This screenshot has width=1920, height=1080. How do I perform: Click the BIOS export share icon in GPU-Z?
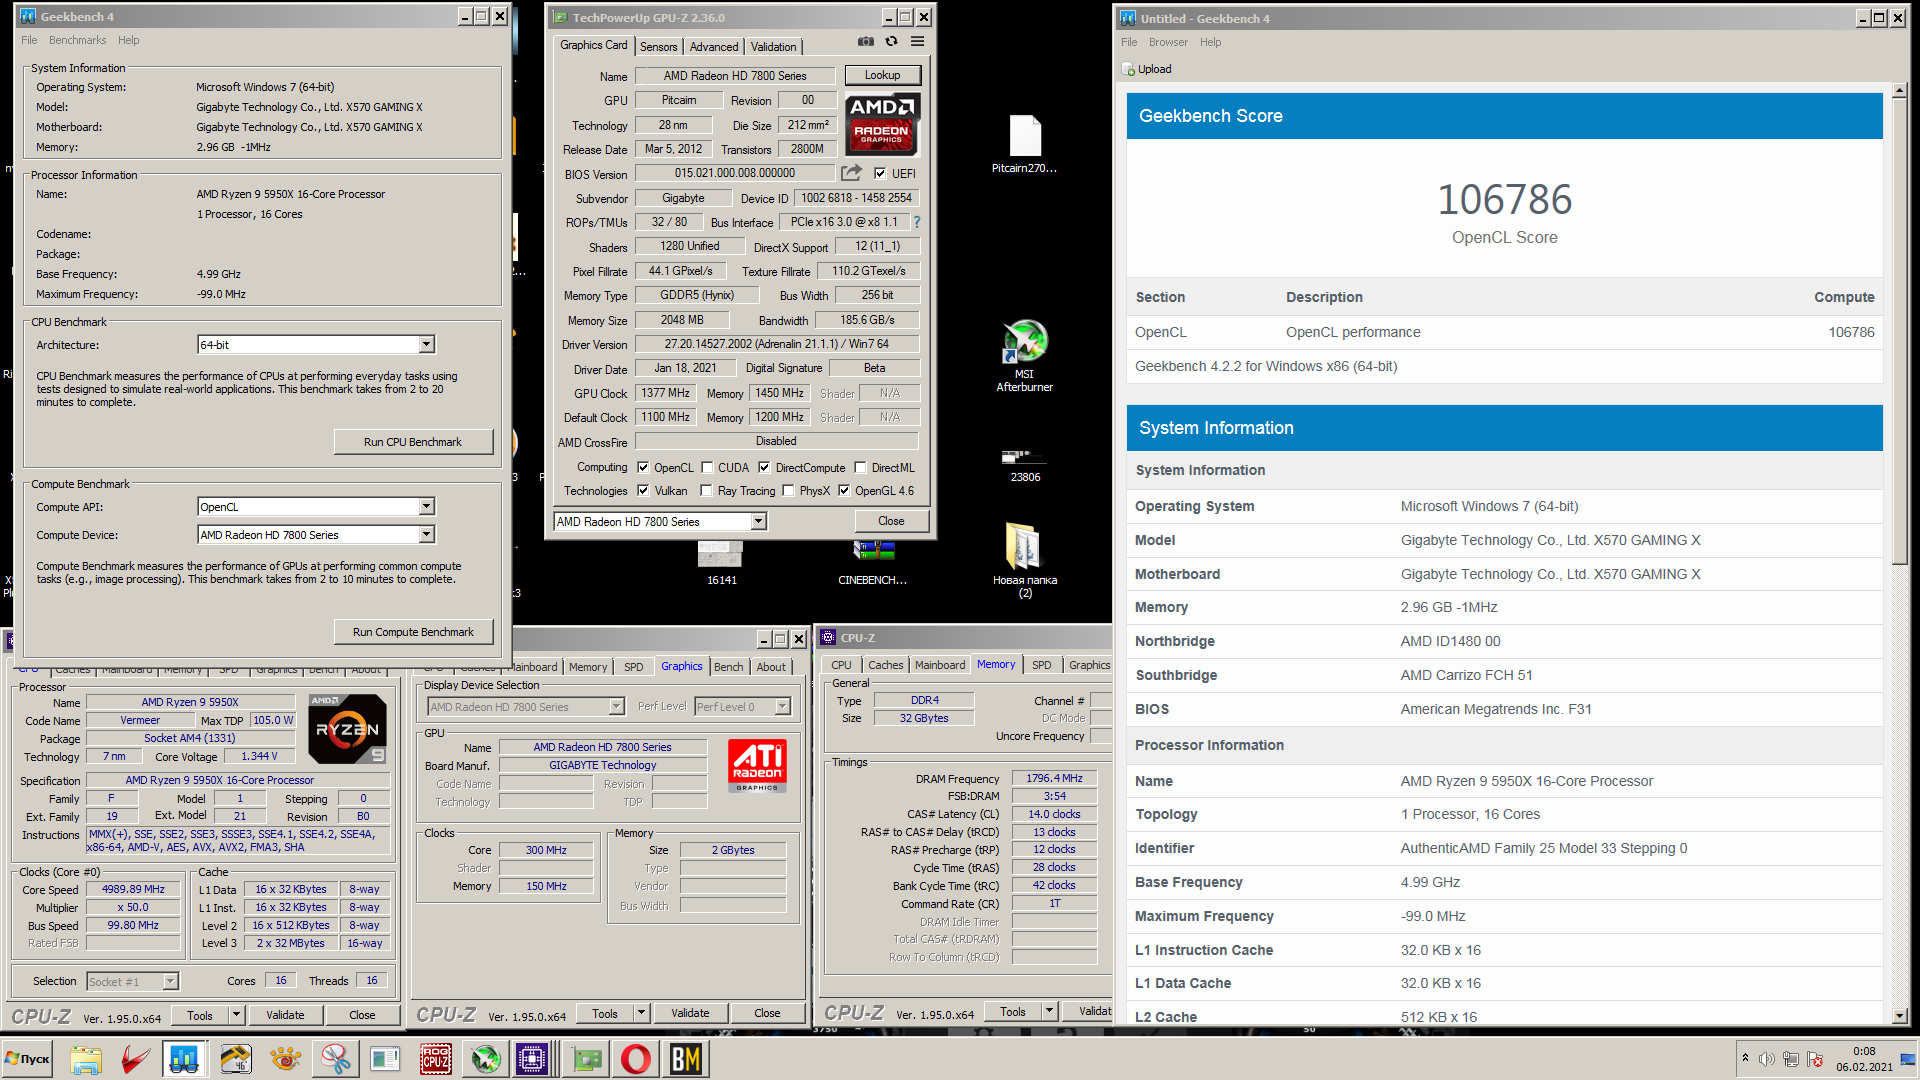[851, 173]
